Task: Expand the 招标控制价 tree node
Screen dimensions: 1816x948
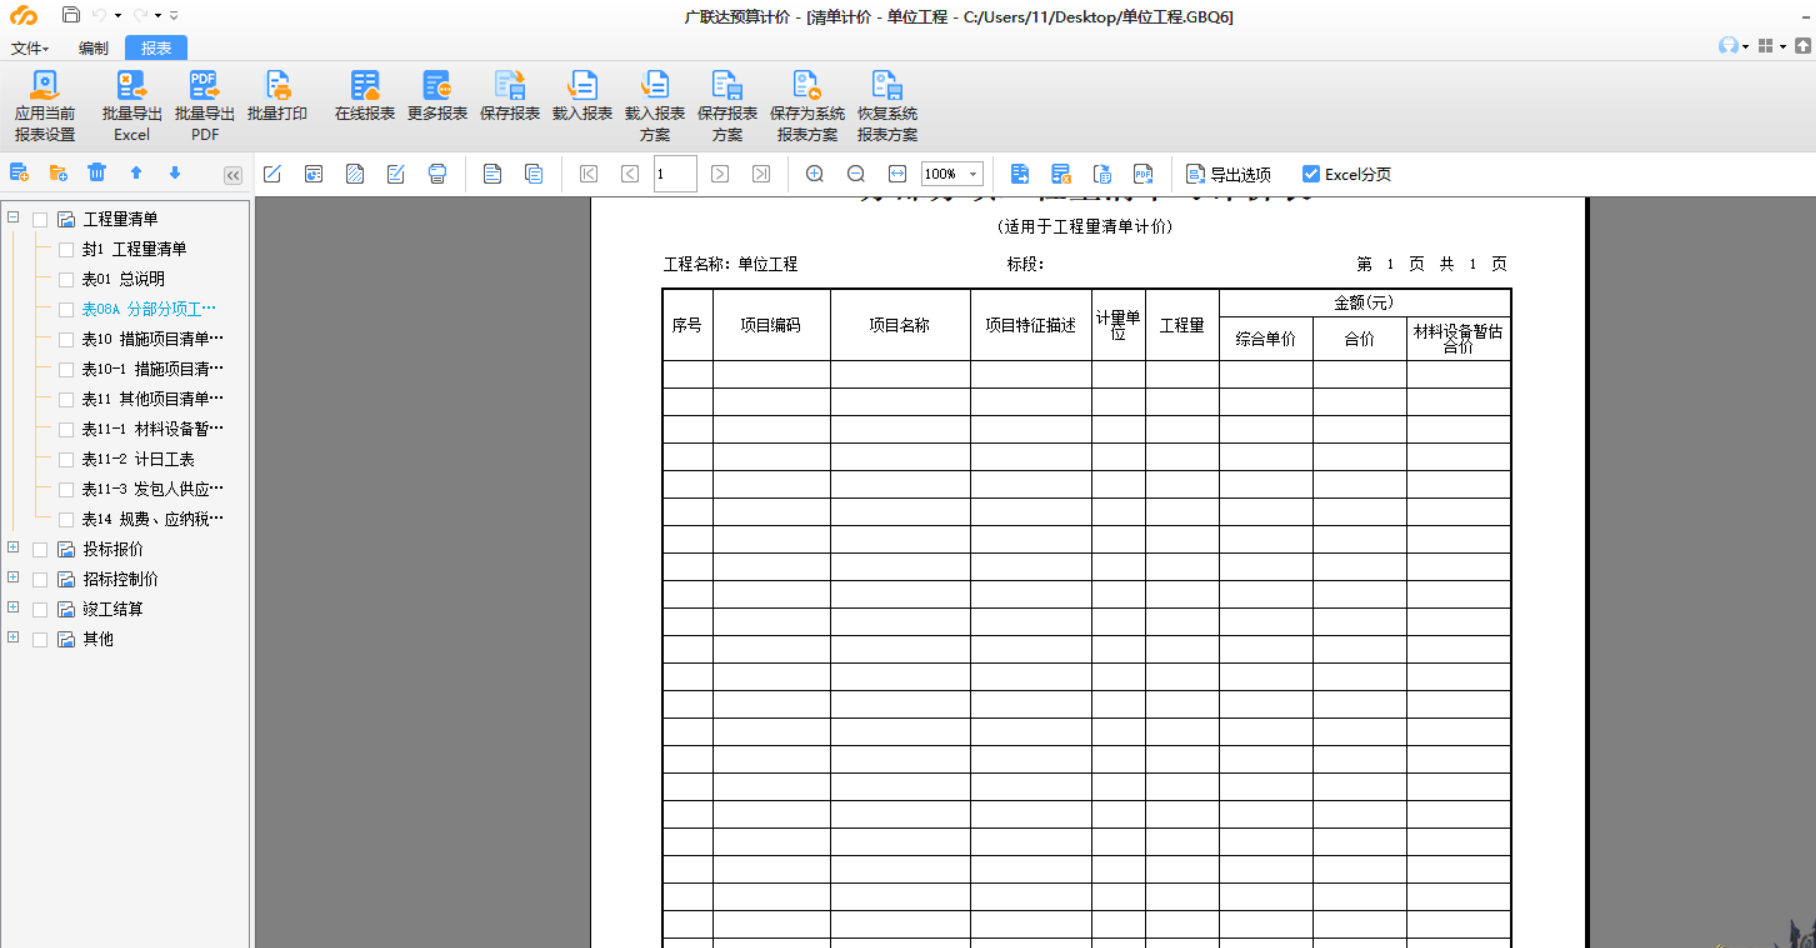Action: tap(13, 577)
